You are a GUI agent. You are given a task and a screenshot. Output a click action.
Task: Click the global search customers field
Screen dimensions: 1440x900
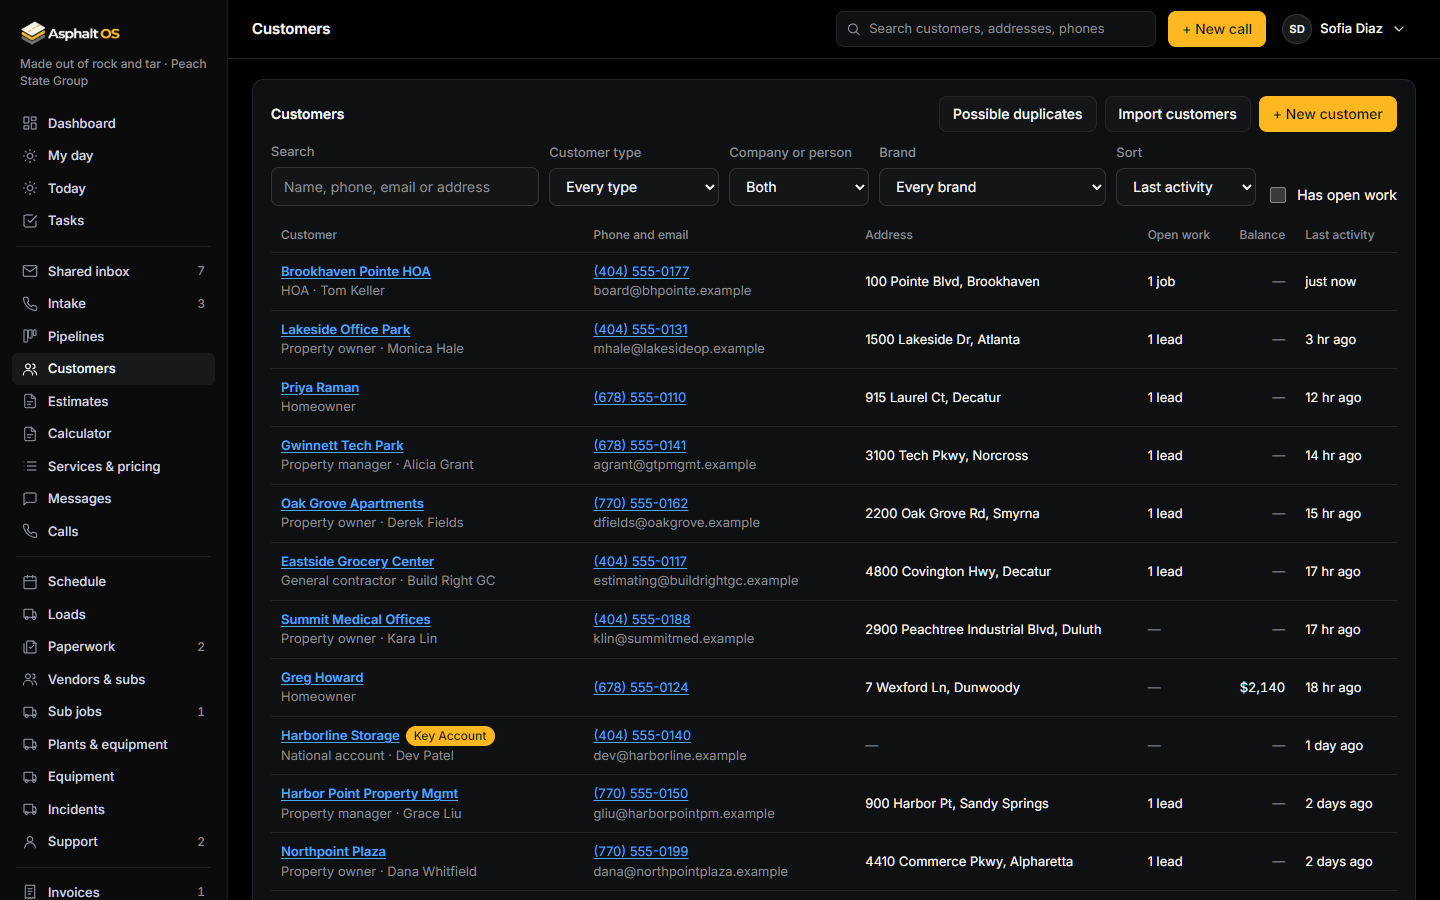tap(996, 29)
